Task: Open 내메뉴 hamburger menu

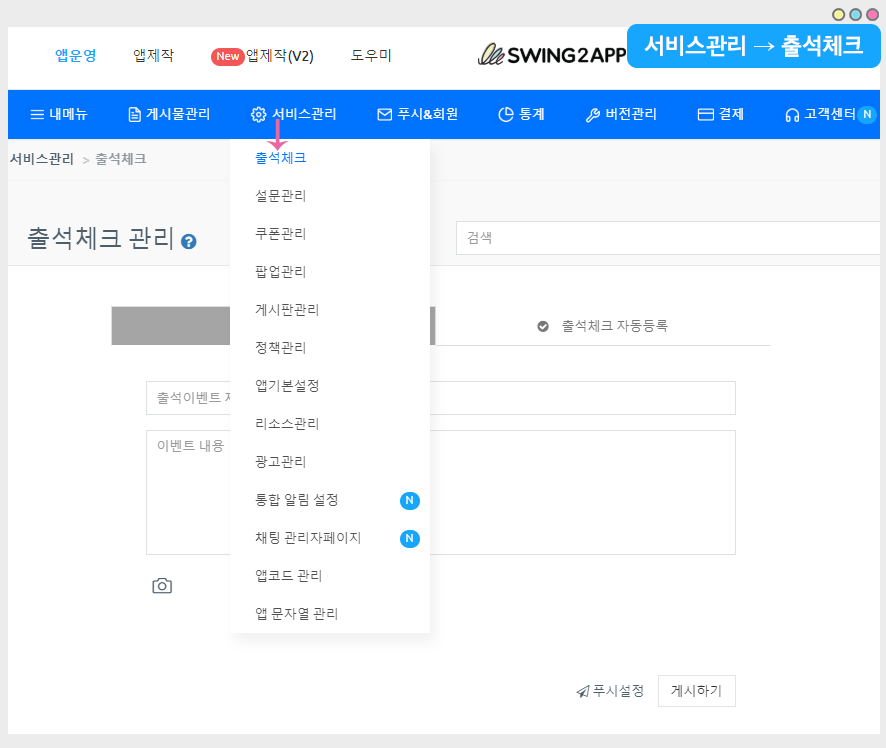Action: tap(59, 114)
